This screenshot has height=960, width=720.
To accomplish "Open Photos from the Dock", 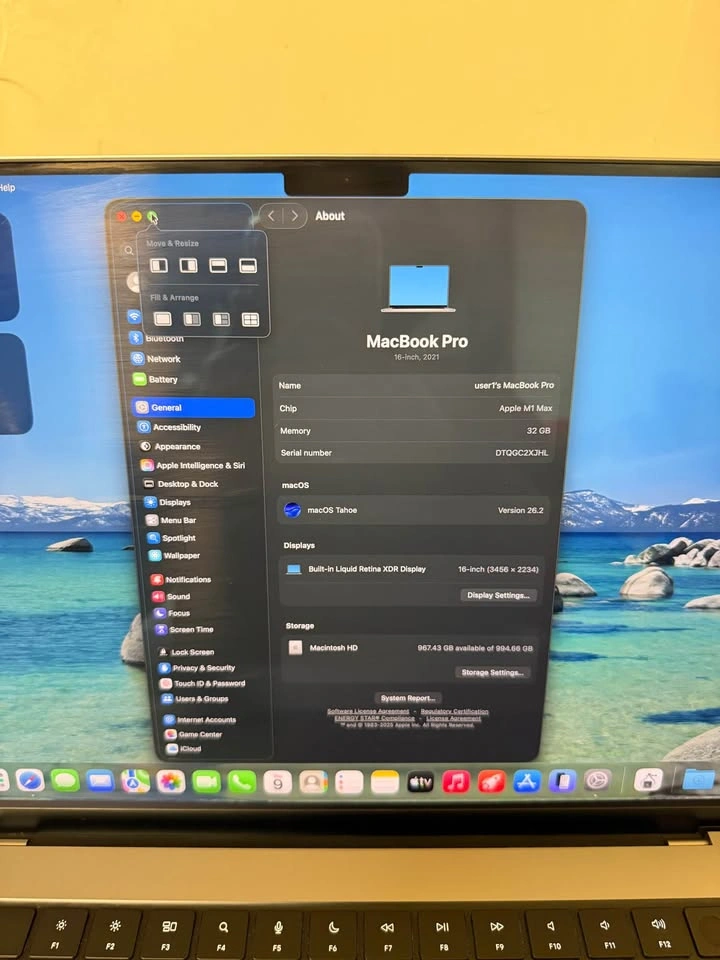I will pos(171,782).
